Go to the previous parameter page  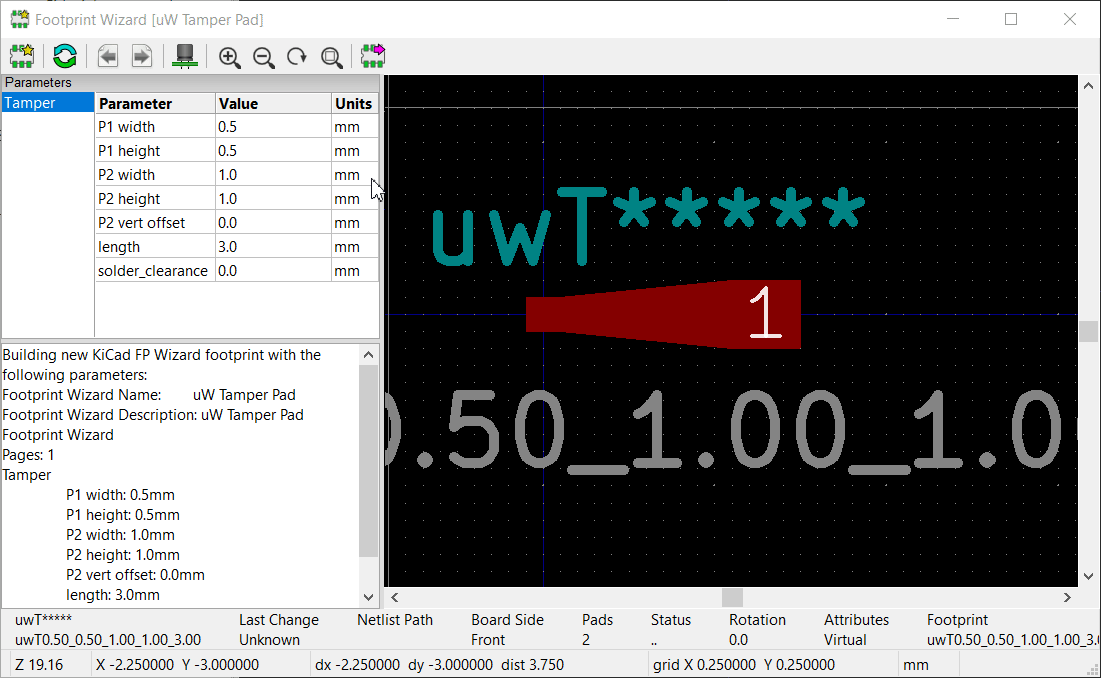[x=108, y=57]
